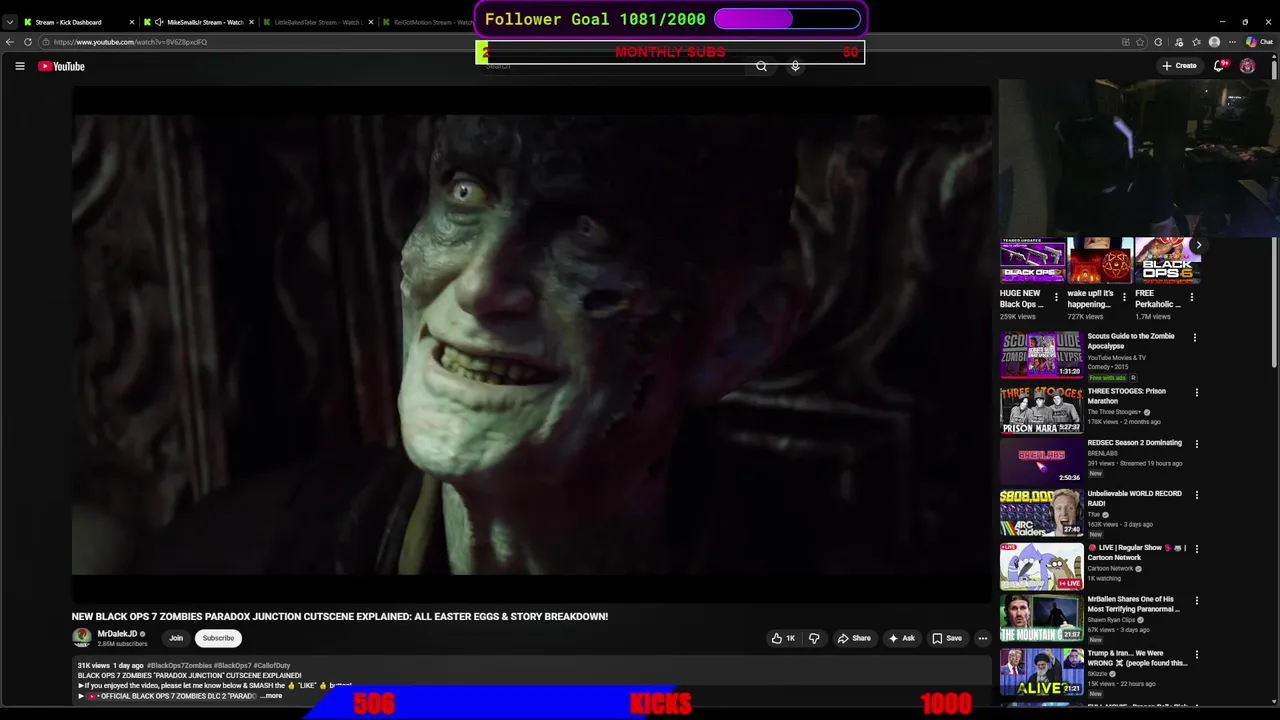
Task: Open options for REDSEC Season 2 video
Action: pyautogui.click(x=1196, y=444)
